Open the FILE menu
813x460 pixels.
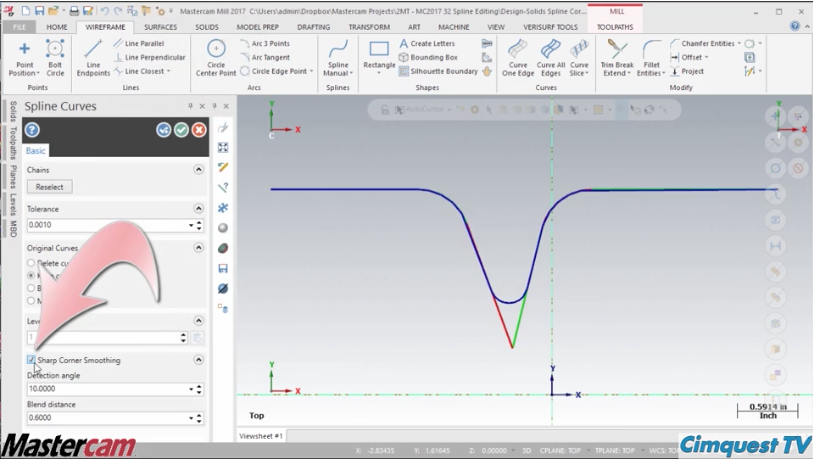(19, 27)
